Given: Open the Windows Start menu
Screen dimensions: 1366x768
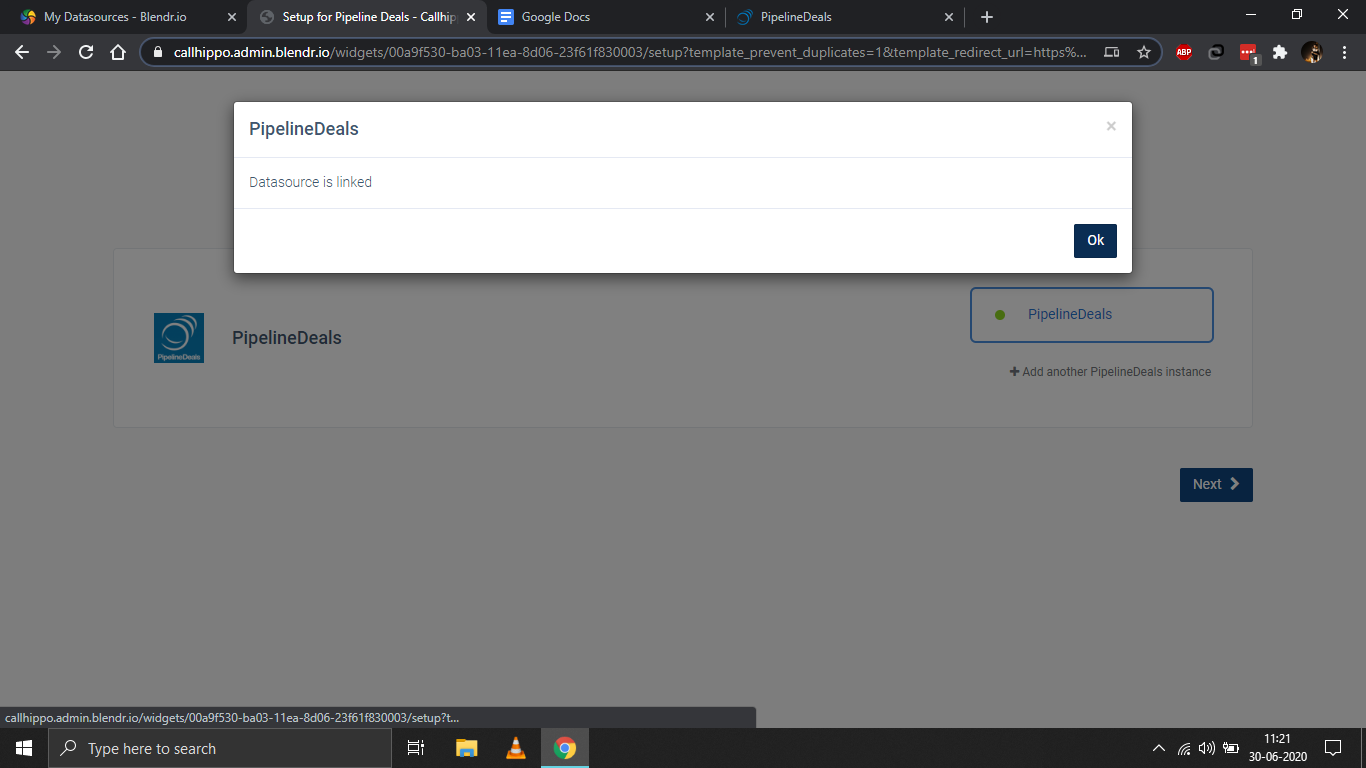Looking at the screenshot, I should 24,748.
